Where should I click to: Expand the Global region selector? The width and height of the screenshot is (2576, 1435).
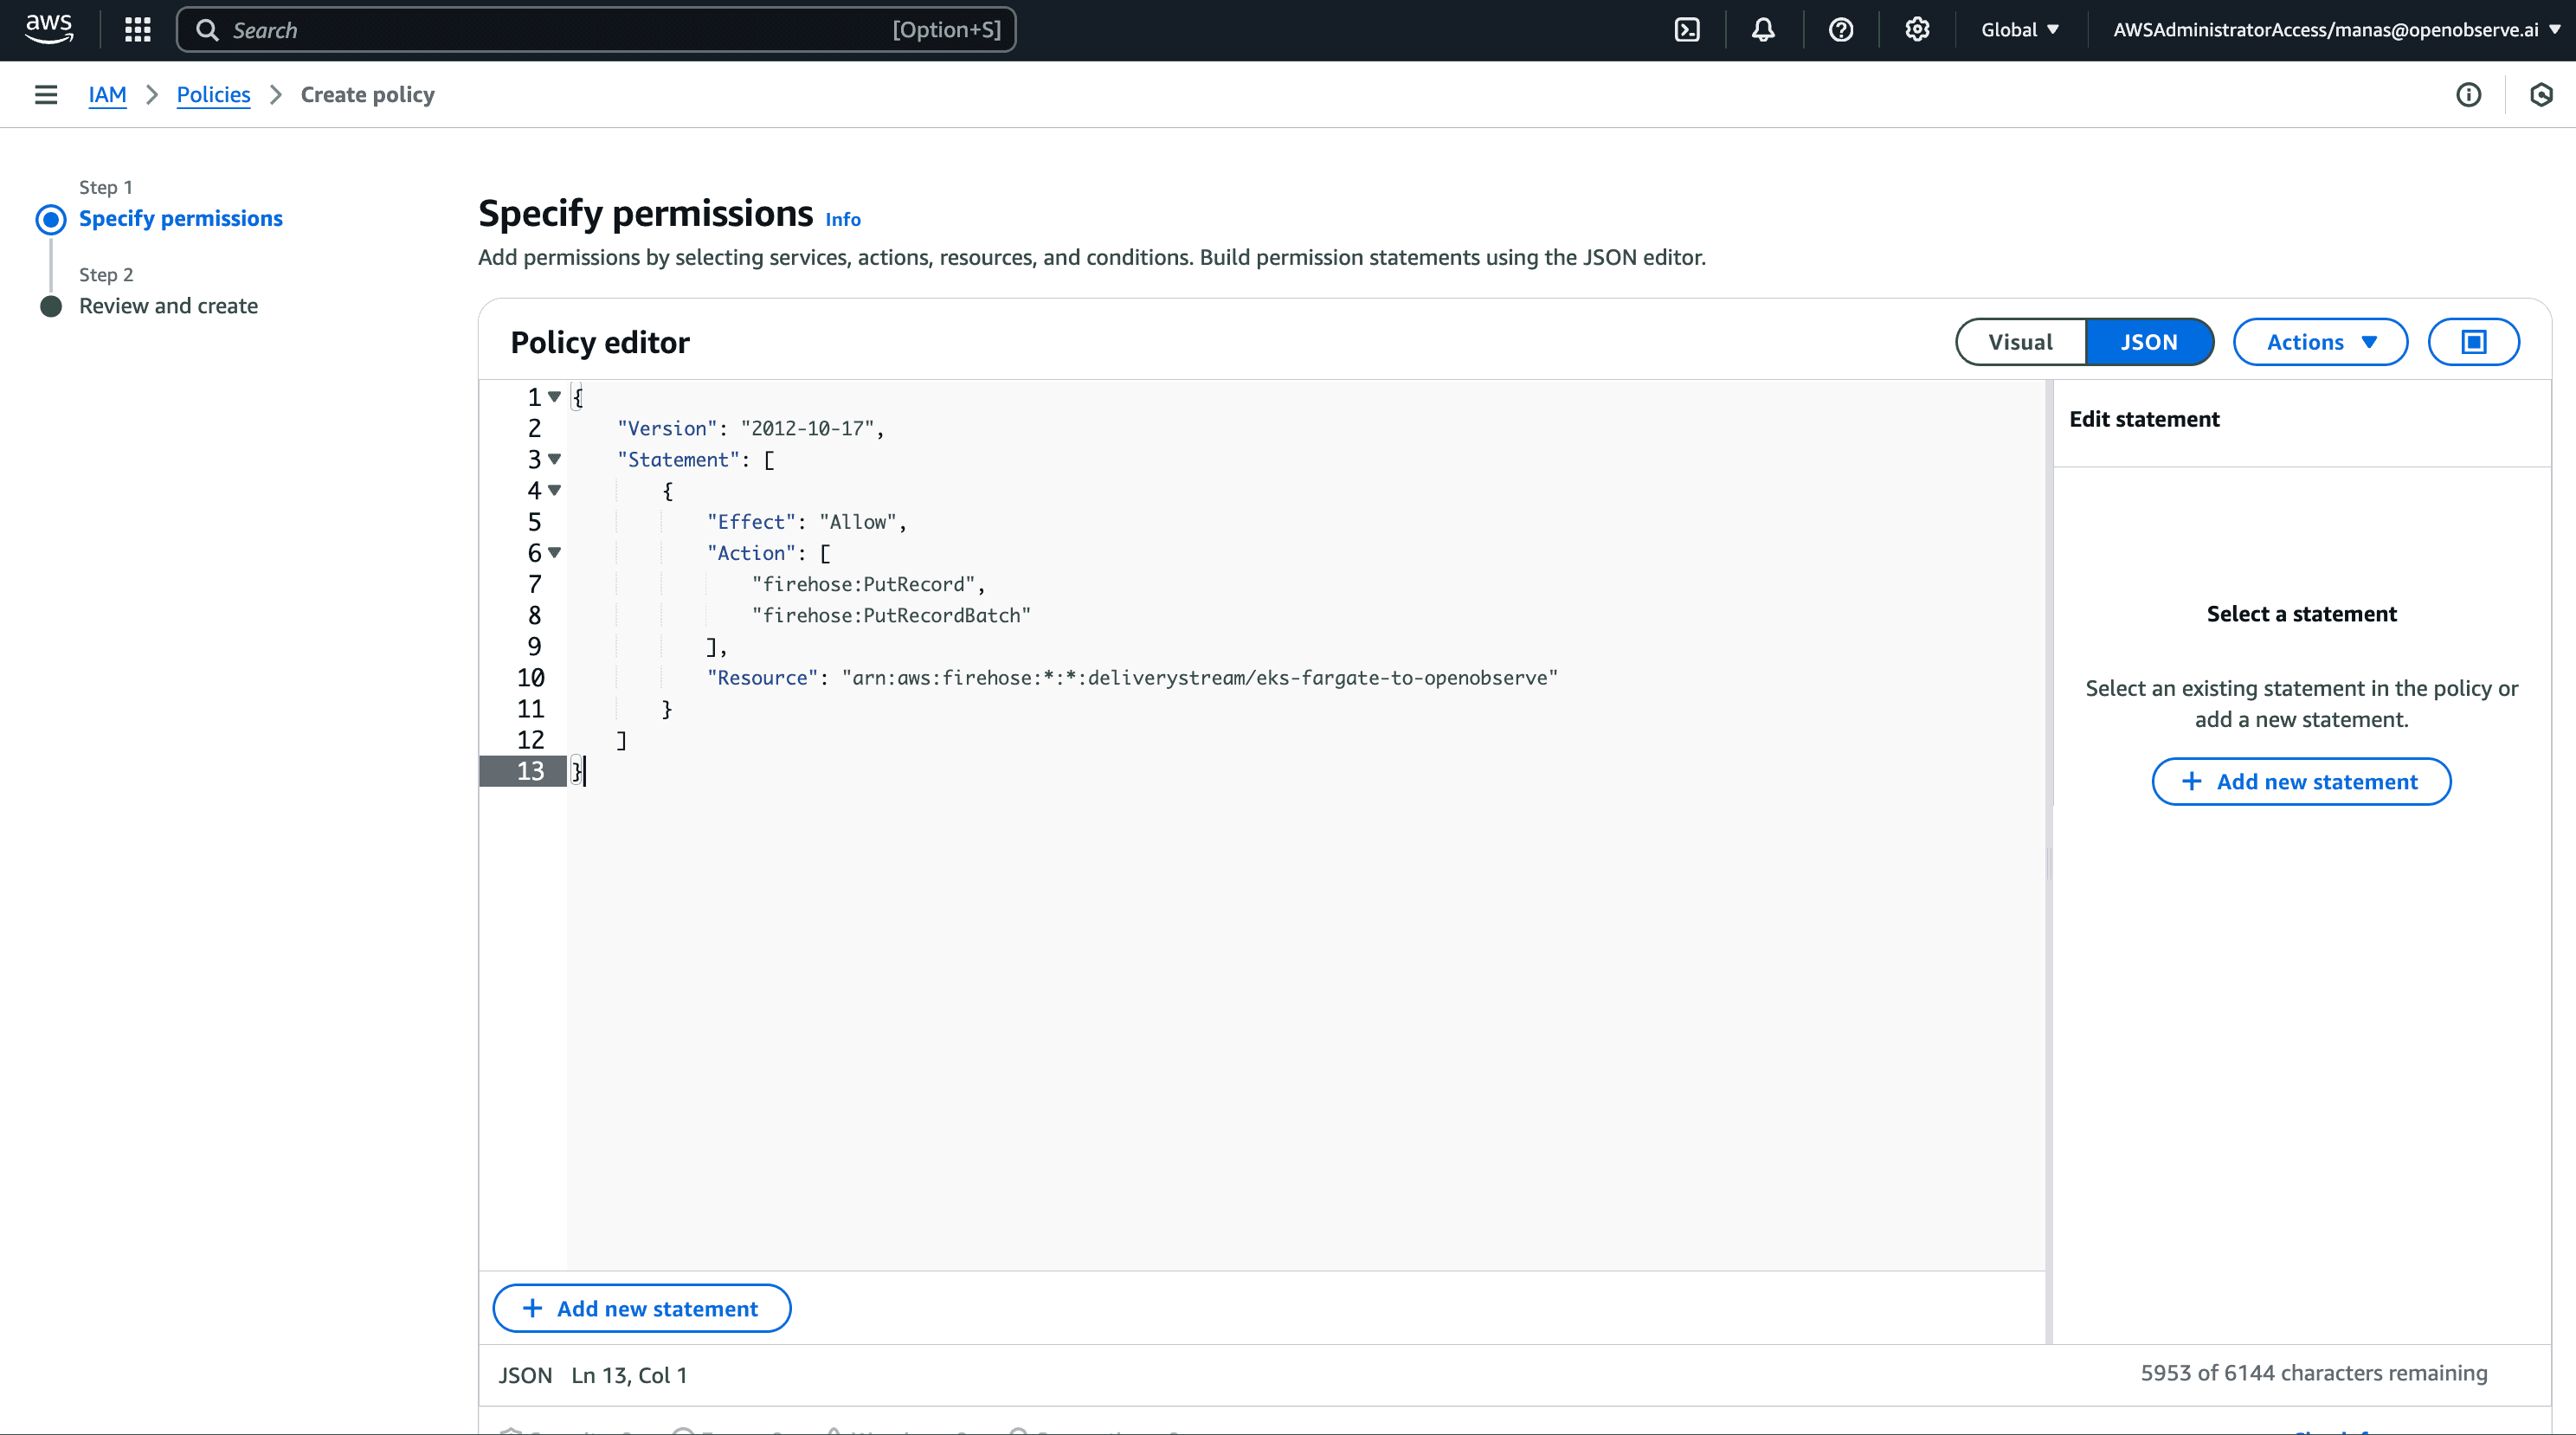click(x=2019, y=30)
